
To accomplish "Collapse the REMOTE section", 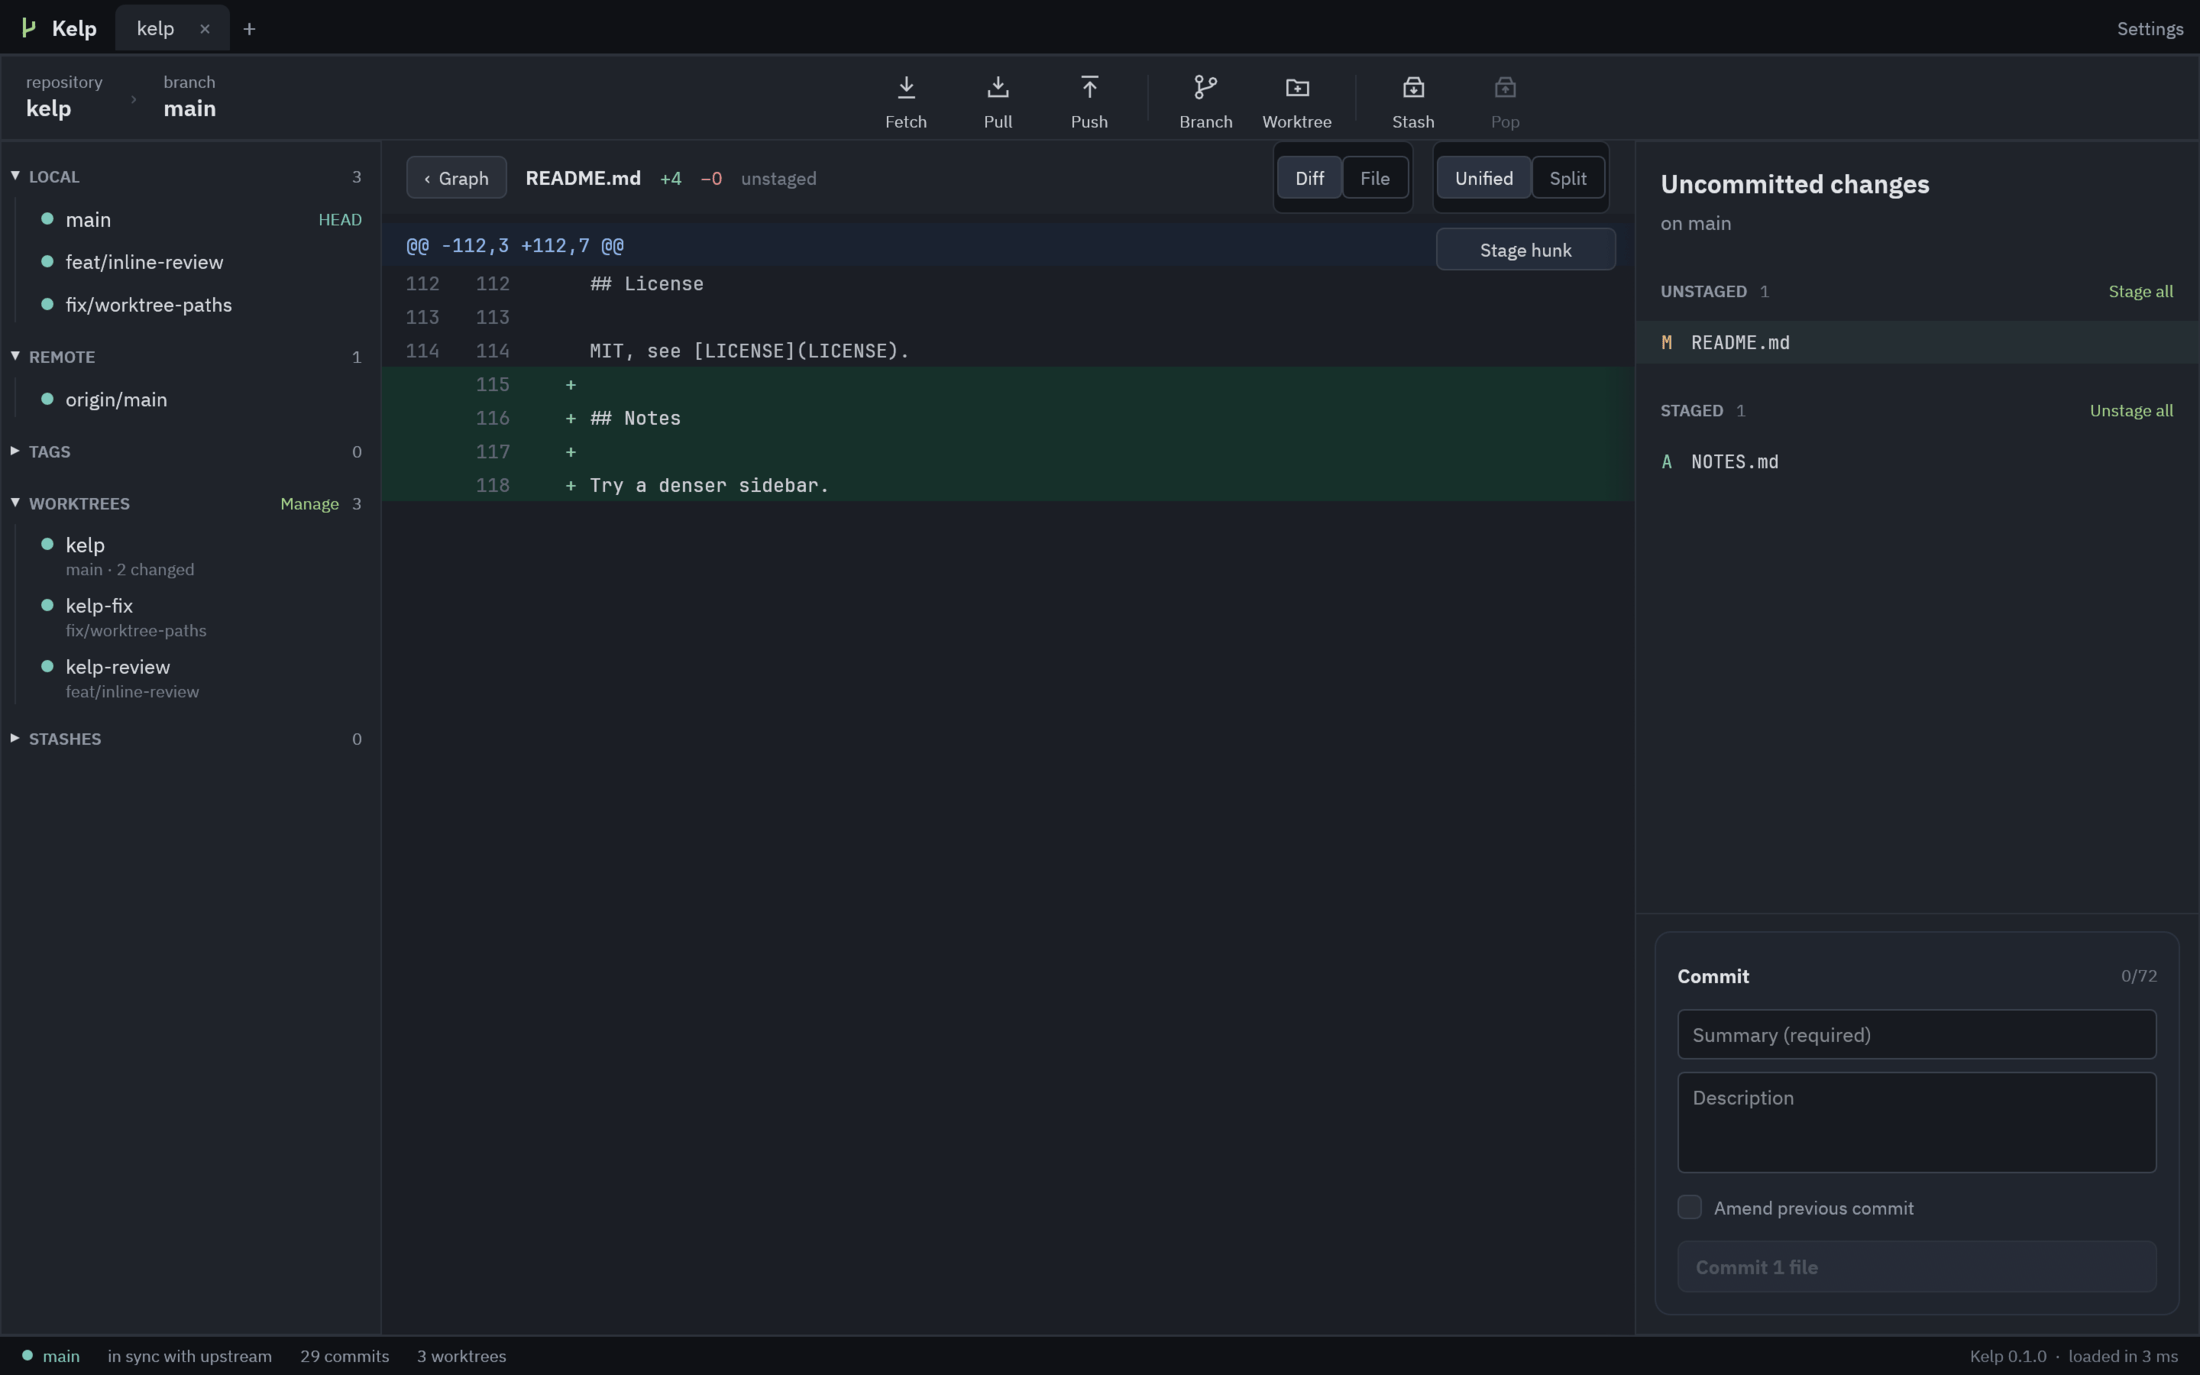I will [15, 355].
